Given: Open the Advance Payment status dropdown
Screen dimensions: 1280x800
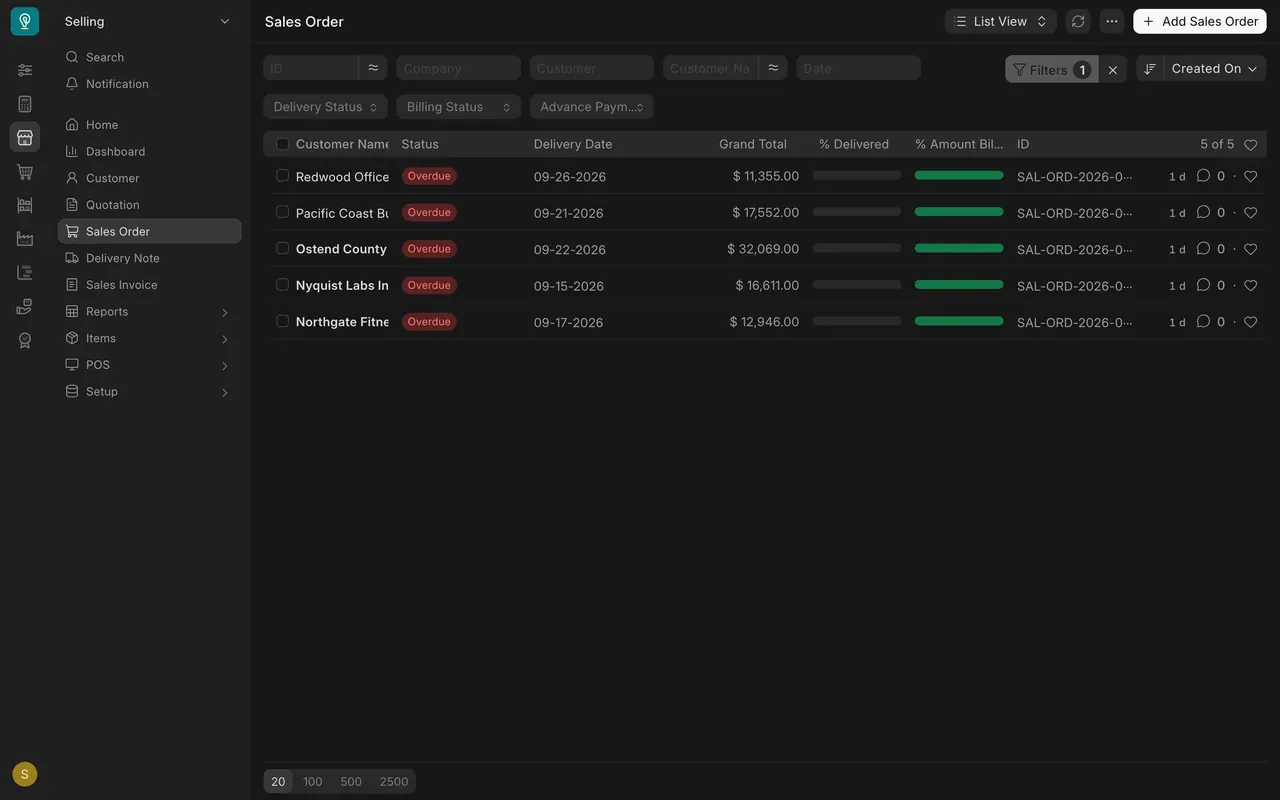Looking at the screenshot, I should coord(591,107).
